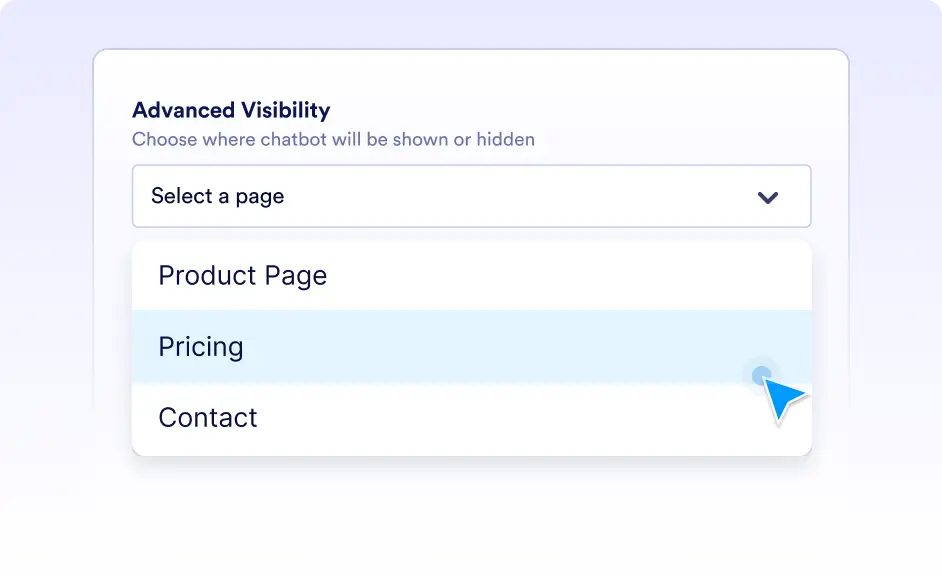Click the chatbot shown-or-hidden description text
Image resolution: width=942 pixels, height=588 pixels.
[x=333, y=139]
